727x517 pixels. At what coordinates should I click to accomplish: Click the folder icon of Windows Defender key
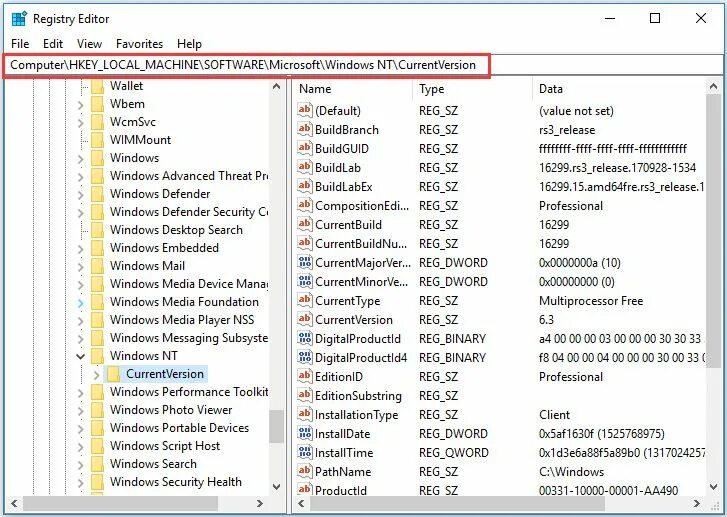(97, 194)
